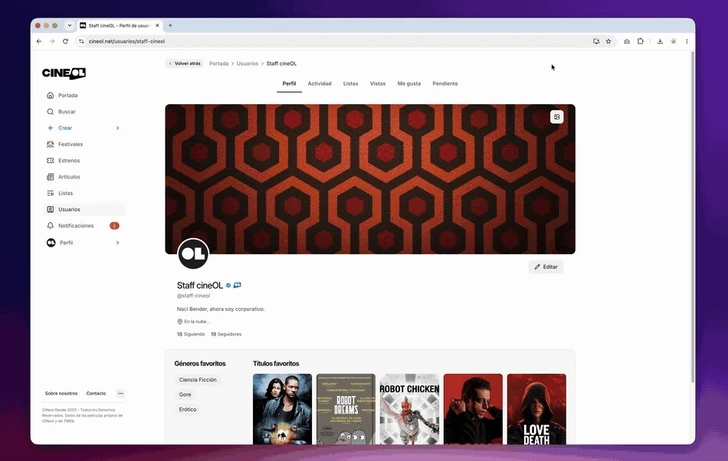Open Portada breadcrumb link
The height and width of the screenshot is (461, 728).
[219, 64]
